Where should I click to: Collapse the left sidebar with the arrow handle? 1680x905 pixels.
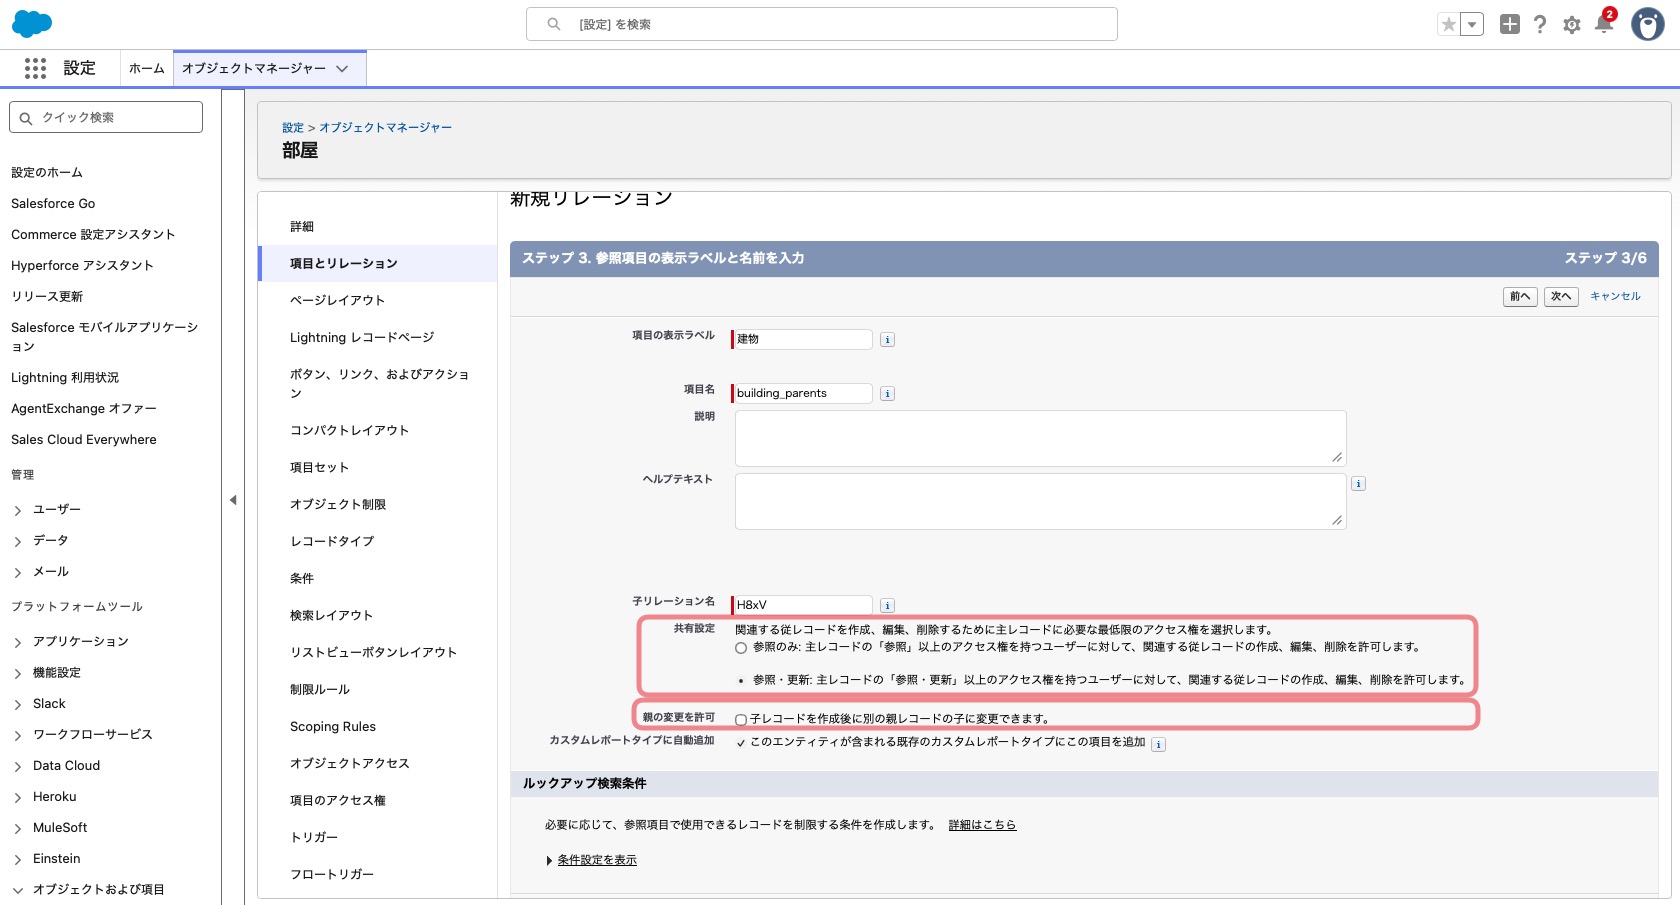(x=233, y=500)
